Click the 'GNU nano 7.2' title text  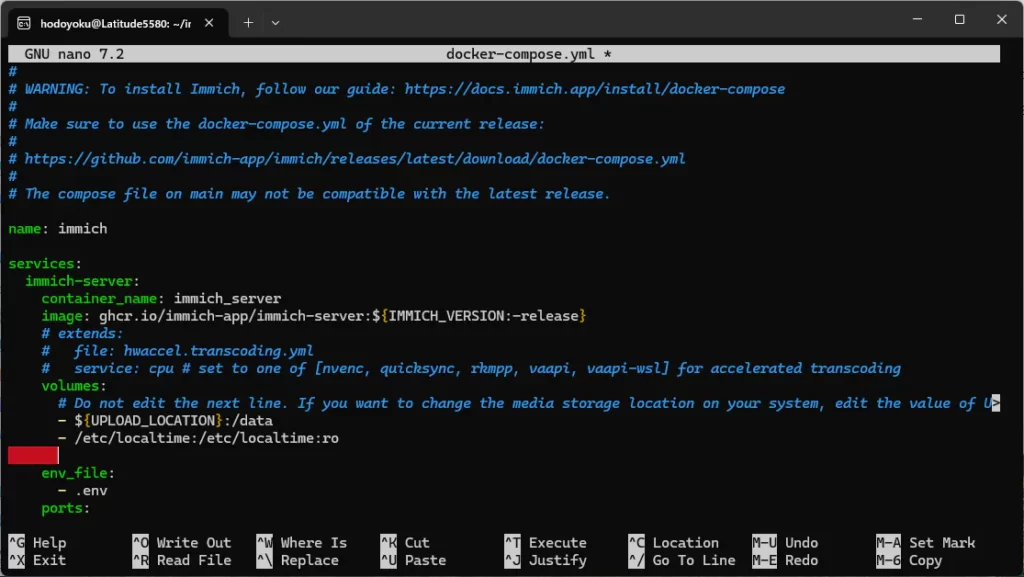pos(74,54)
